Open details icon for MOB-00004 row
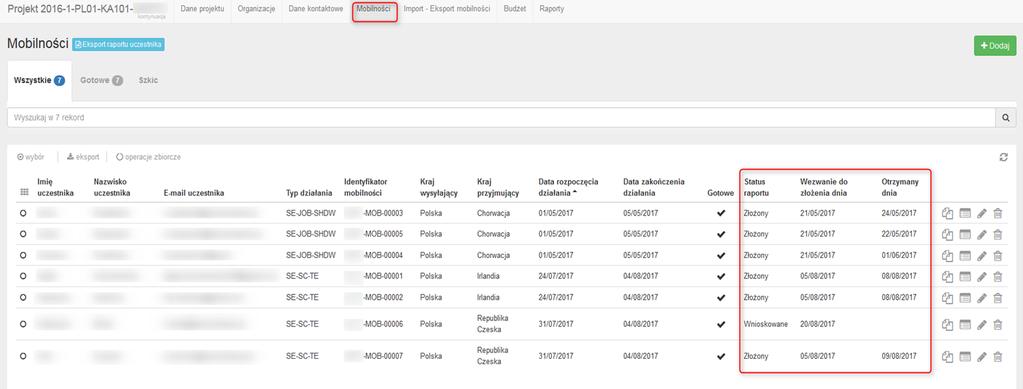Image resolution: width=1023 pixels, height=389 pixels. pyautogui.click(x=965, y=255)
